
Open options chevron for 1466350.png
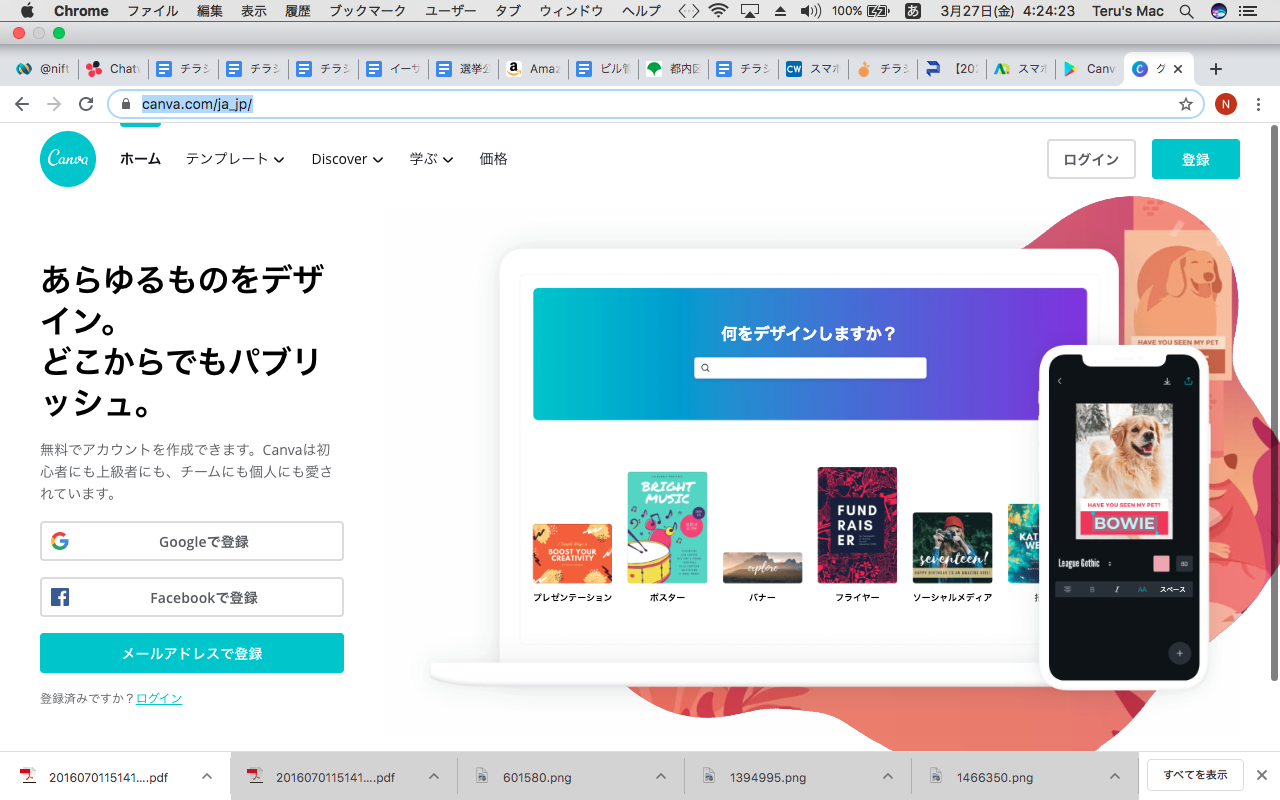(1115, 776)
